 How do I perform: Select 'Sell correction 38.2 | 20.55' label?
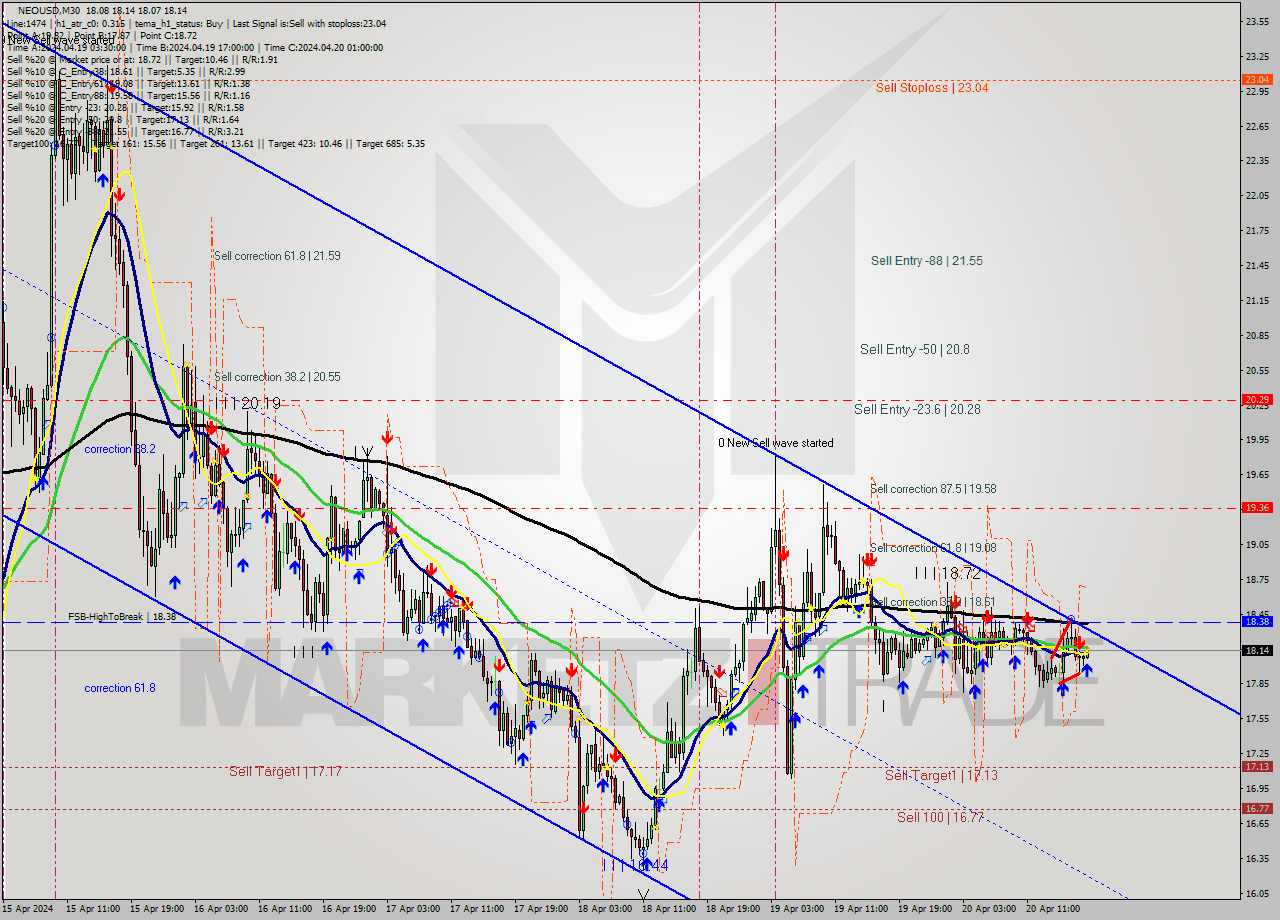(x=277, y=377)
